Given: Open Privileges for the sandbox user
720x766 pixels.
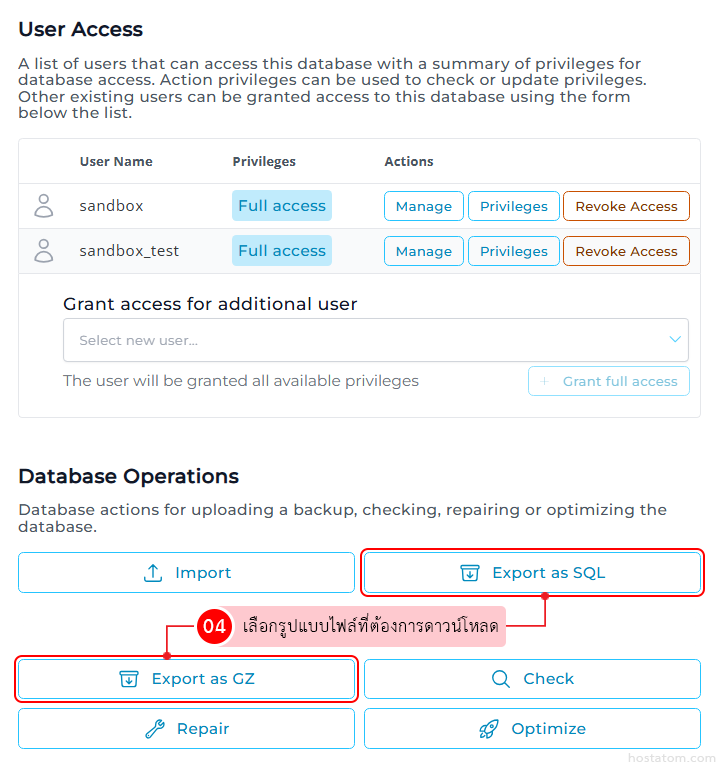Looking at the screenshot, I should (514, 206).
